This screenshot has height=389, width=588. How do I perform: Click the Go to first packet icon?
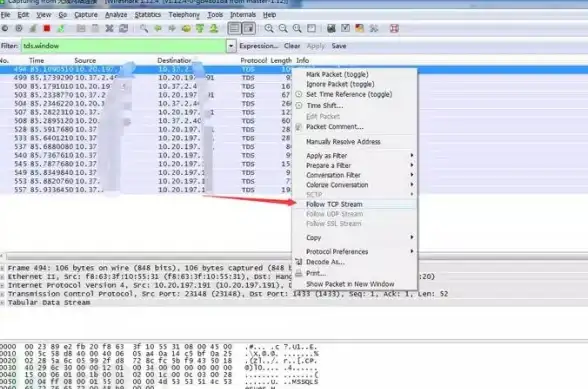(x=200, y=29)
